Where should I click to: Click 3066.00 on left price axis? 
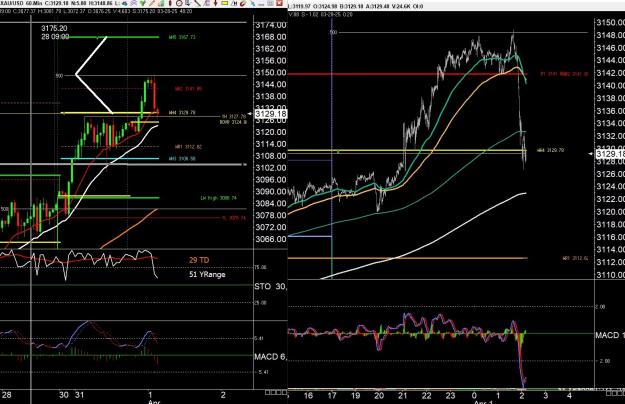pyautogui.click(x=271, y=239)
